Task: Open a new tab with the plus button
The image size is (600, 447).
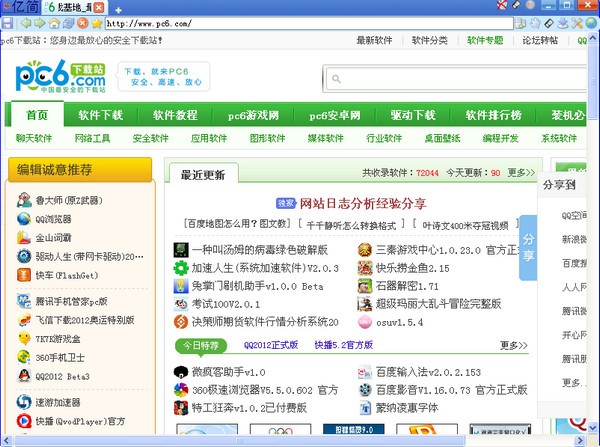Action: click(119, 10)
